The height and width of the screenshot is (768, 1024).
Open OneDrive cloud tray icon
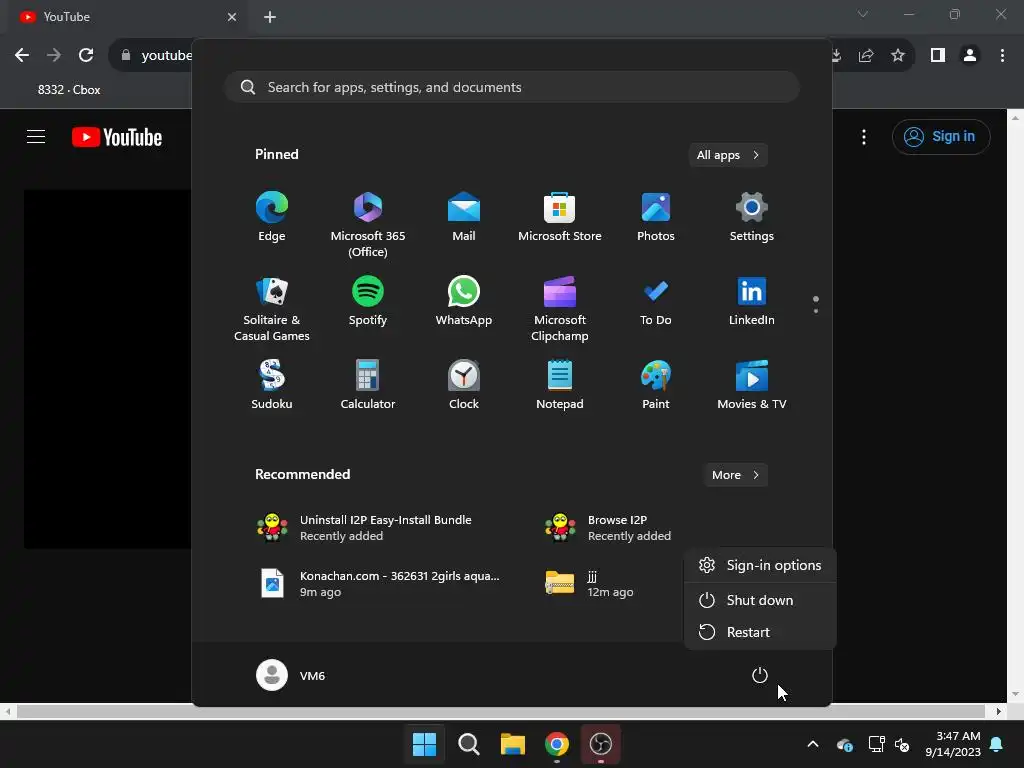click(844, 744)
